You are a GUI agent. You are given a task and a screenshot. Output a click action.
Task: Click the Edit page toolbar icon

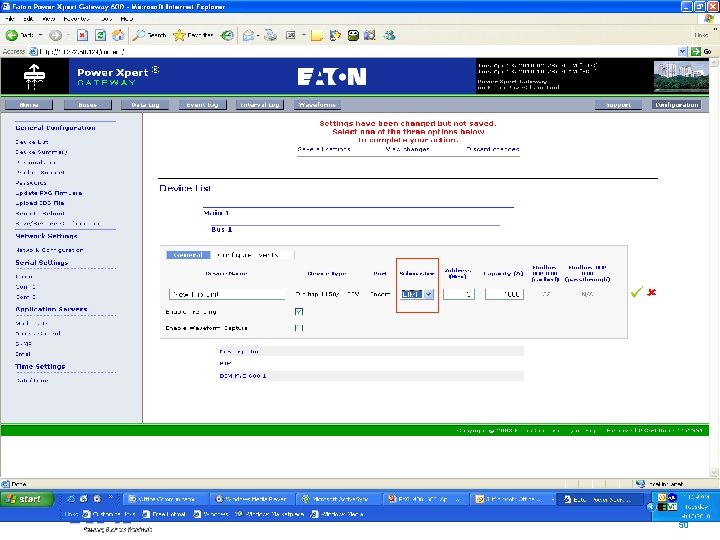(x=291, y=35)
